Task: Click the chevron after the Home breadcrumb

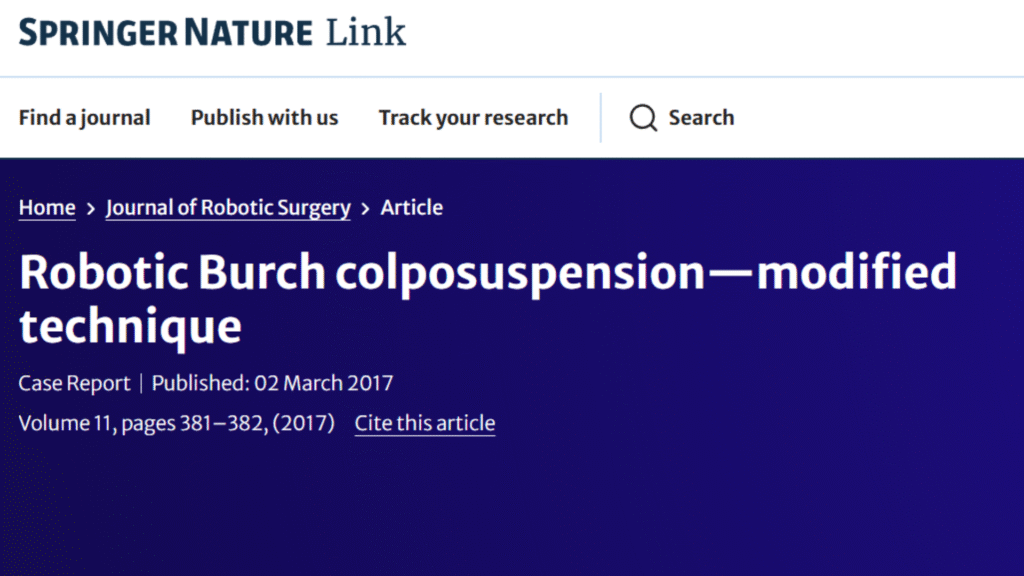Action: [91, 208]
